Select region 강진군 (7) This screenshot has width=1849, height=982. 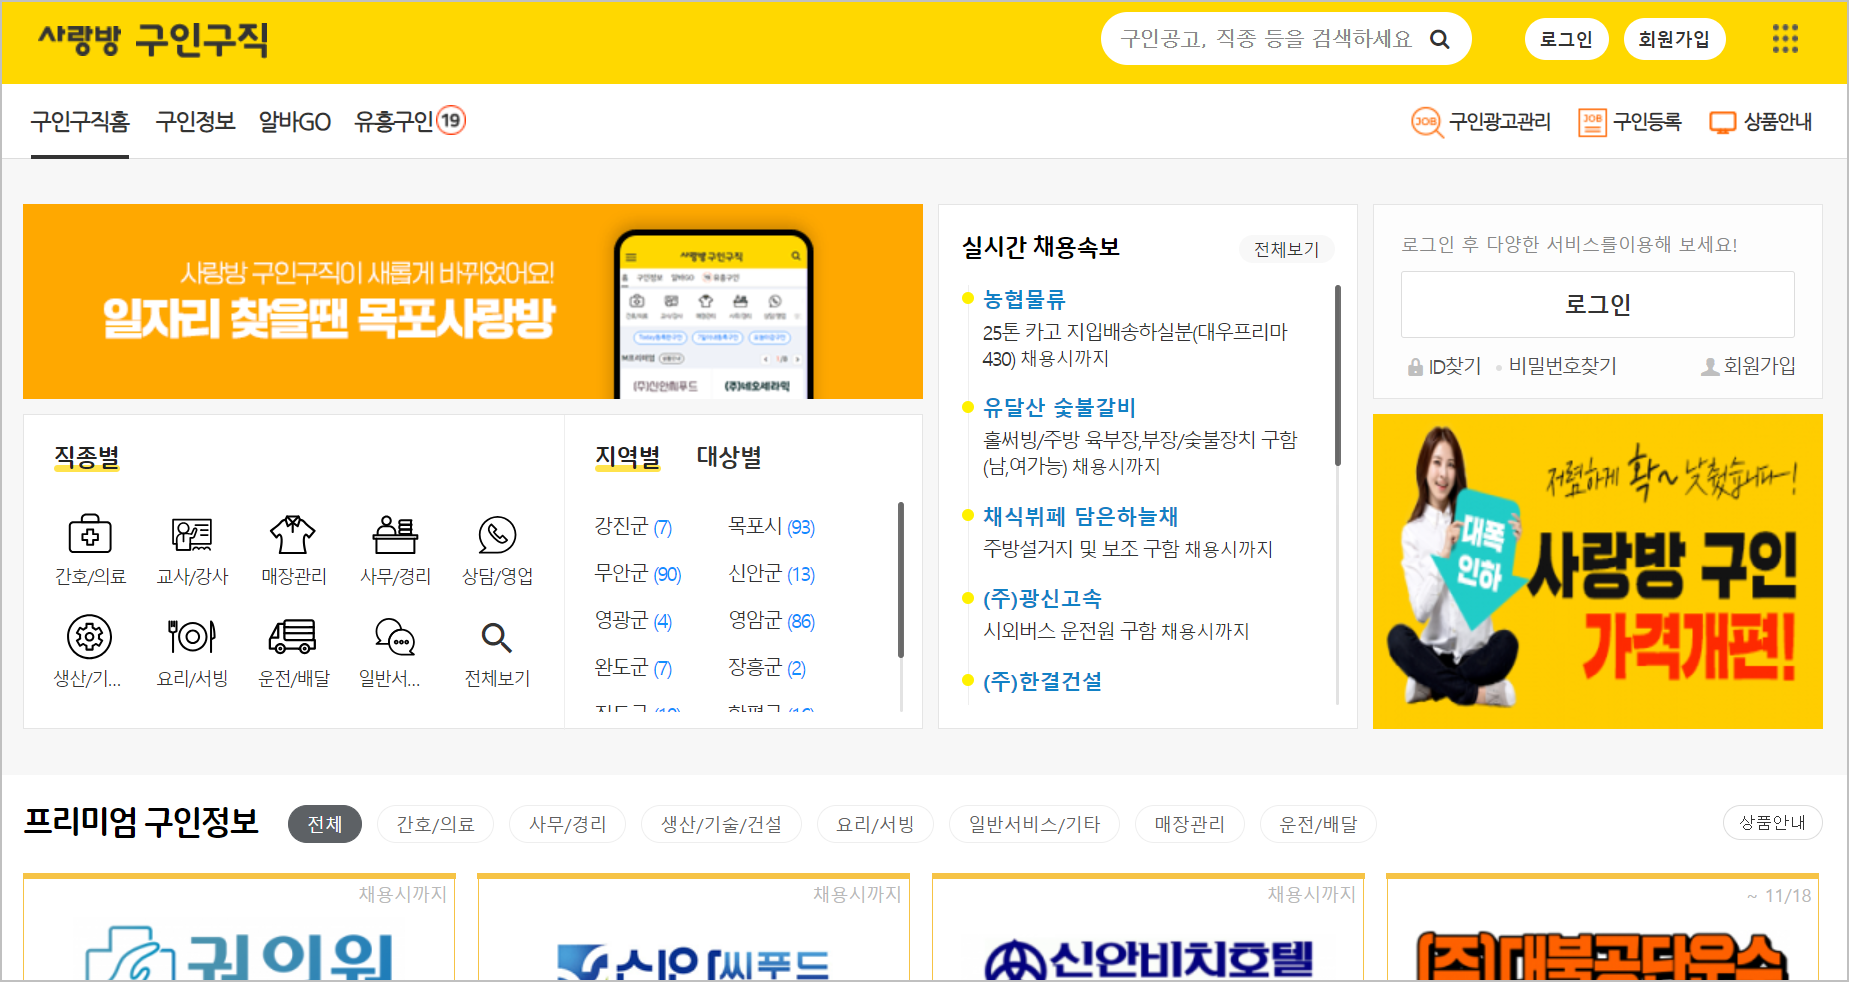click(633, 526)
